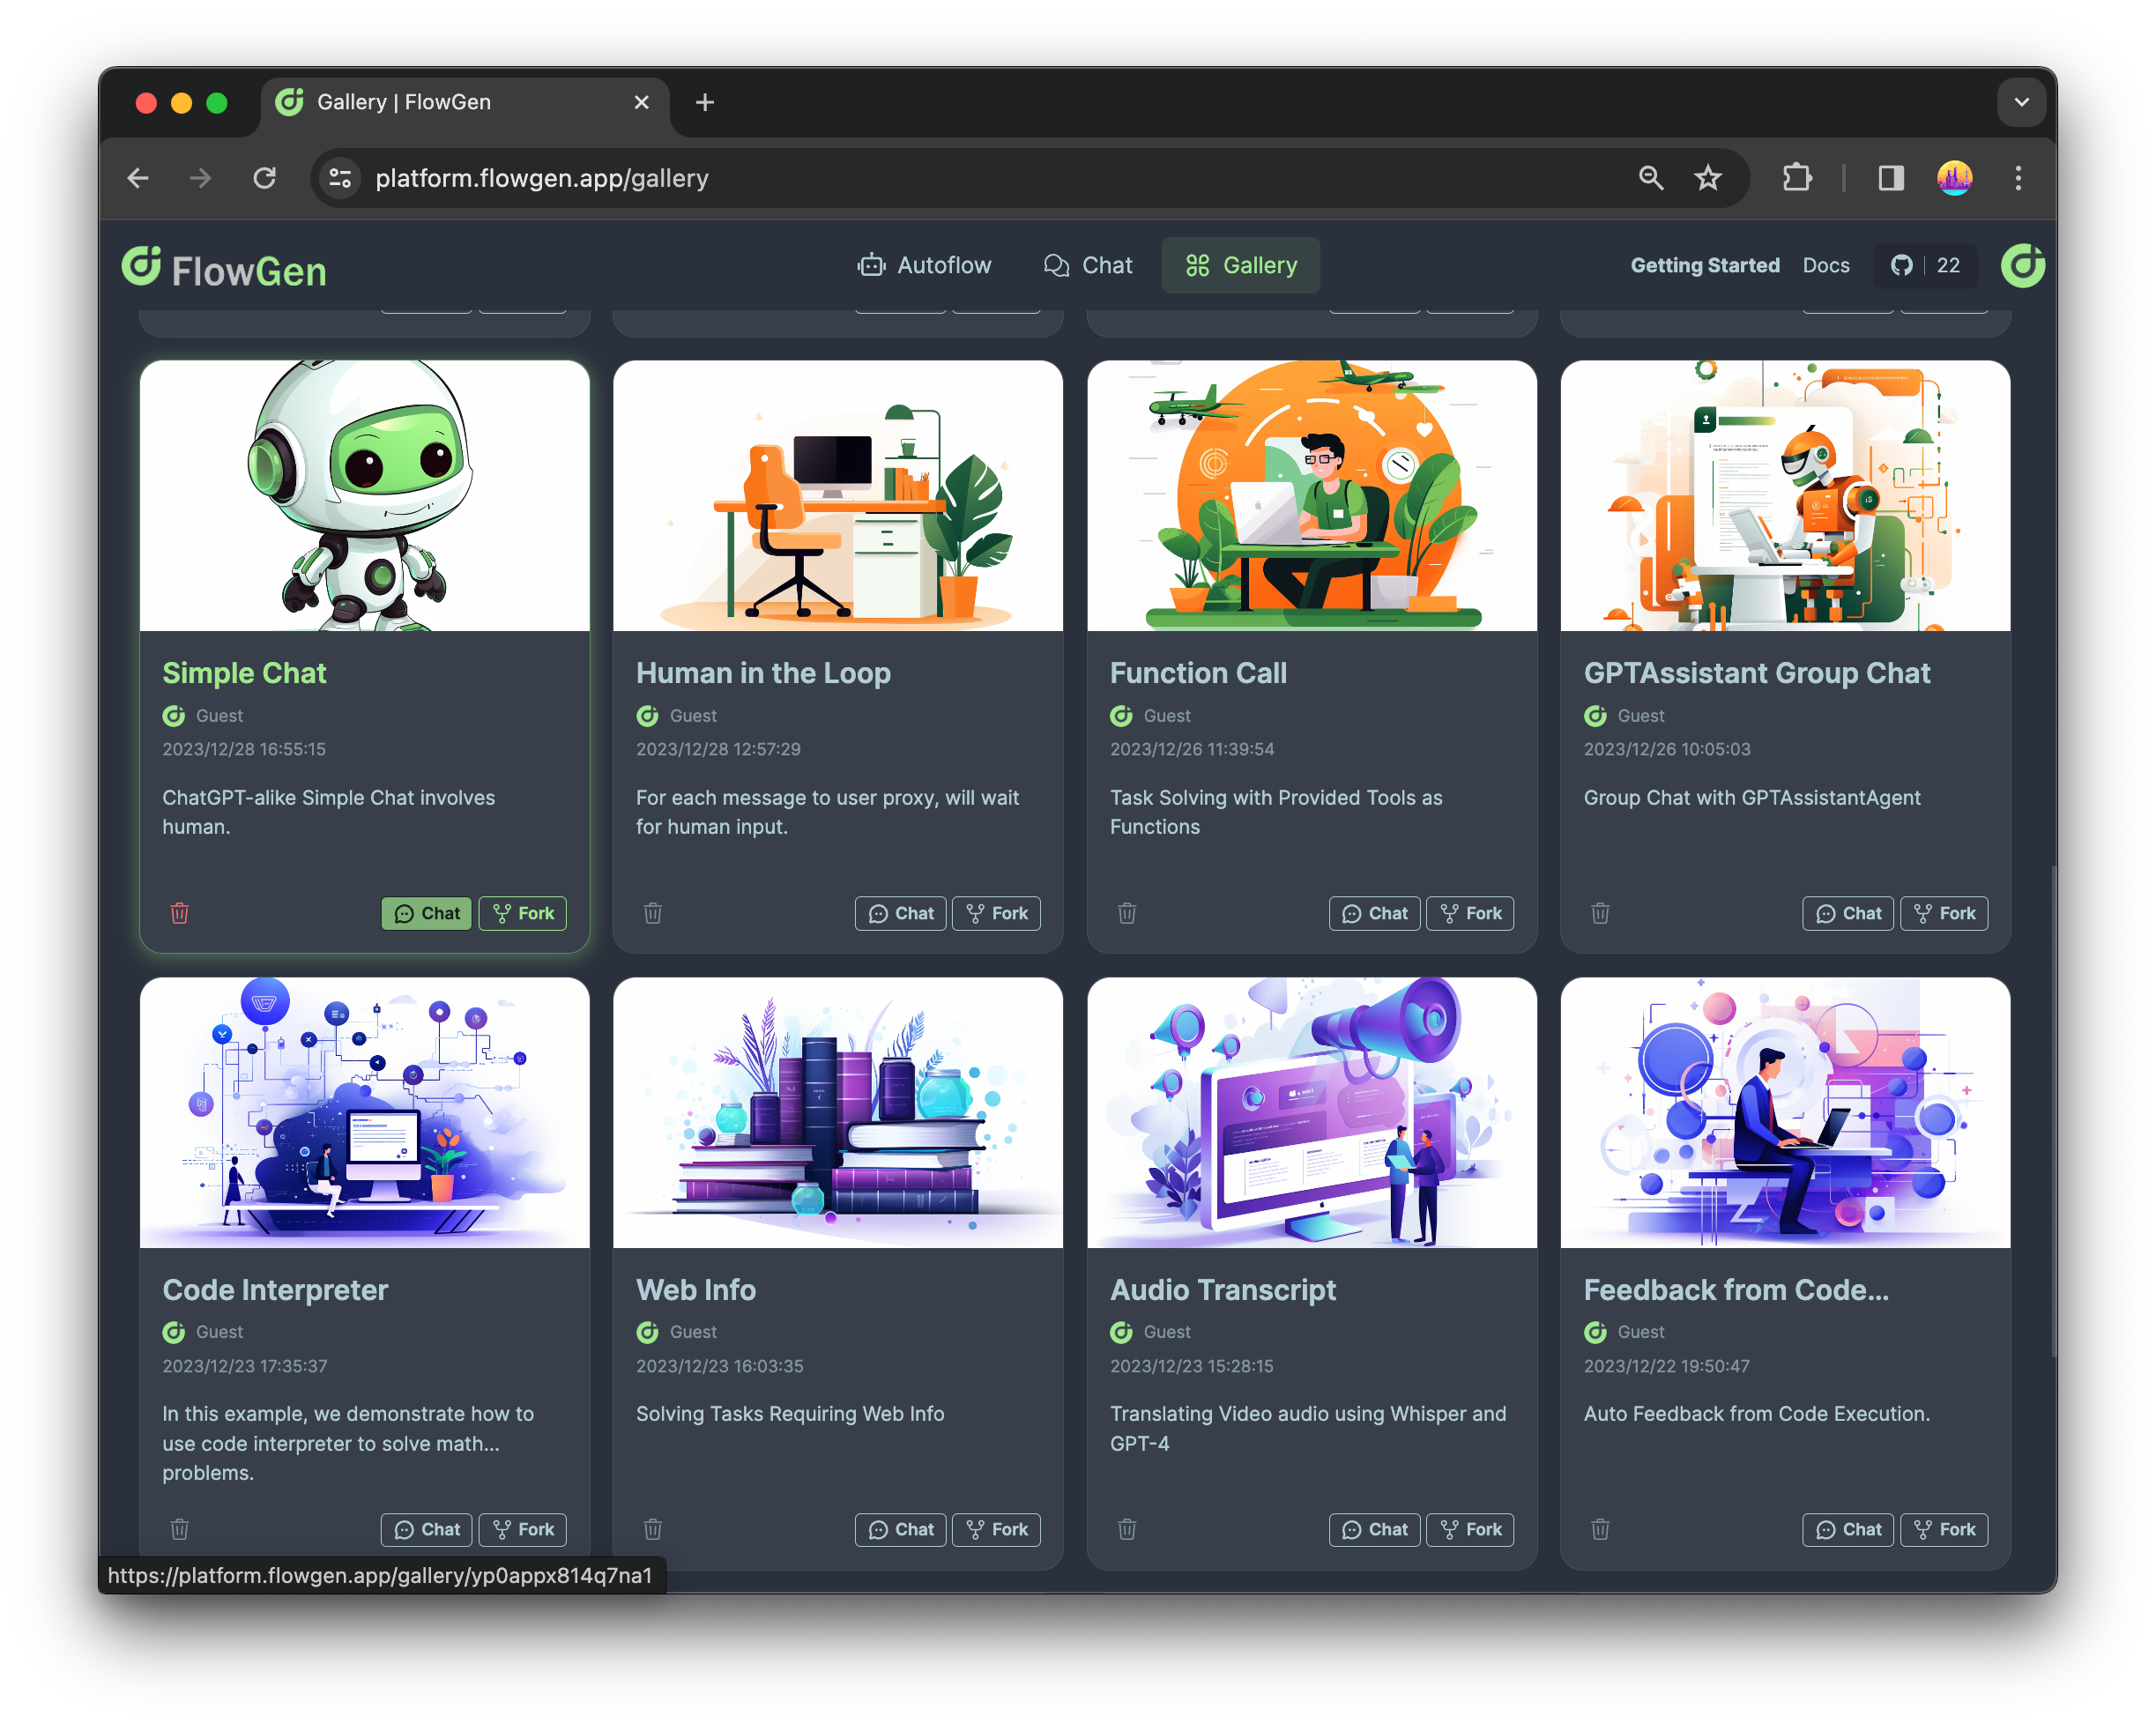
Task: Reload the page with the refresh icon
Action: pos(265,178)
